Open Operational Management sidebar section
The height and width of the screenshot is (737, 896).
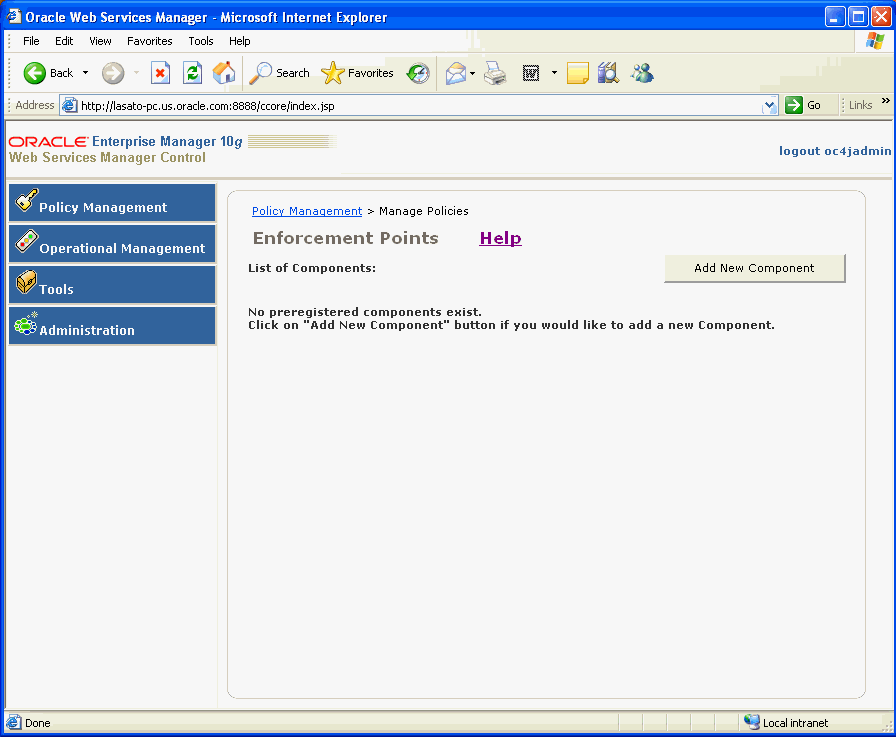112,244
